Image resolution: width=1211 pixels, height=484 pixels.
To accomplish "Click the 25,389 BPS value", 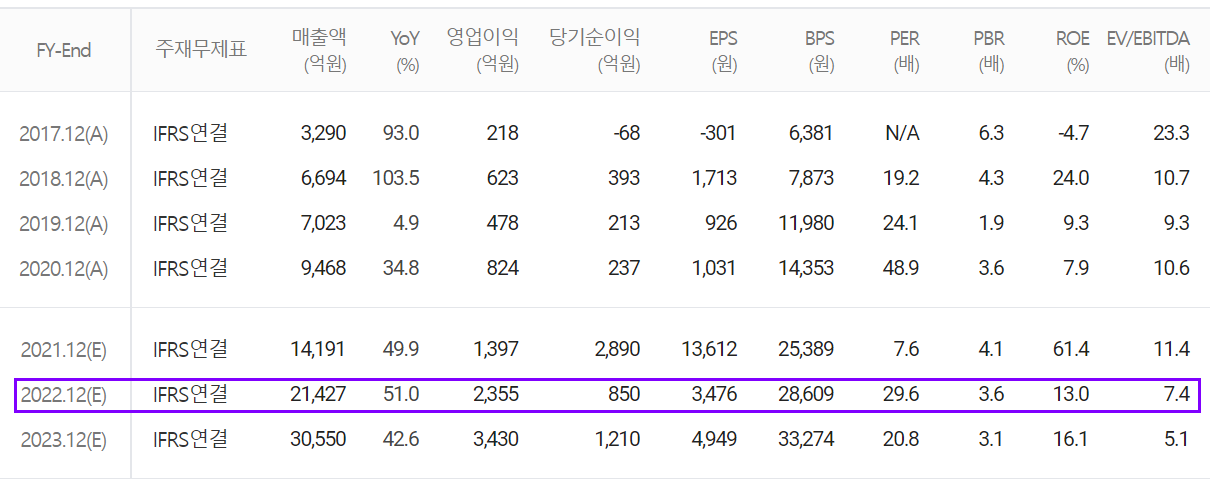I will (x=806, y=349).
